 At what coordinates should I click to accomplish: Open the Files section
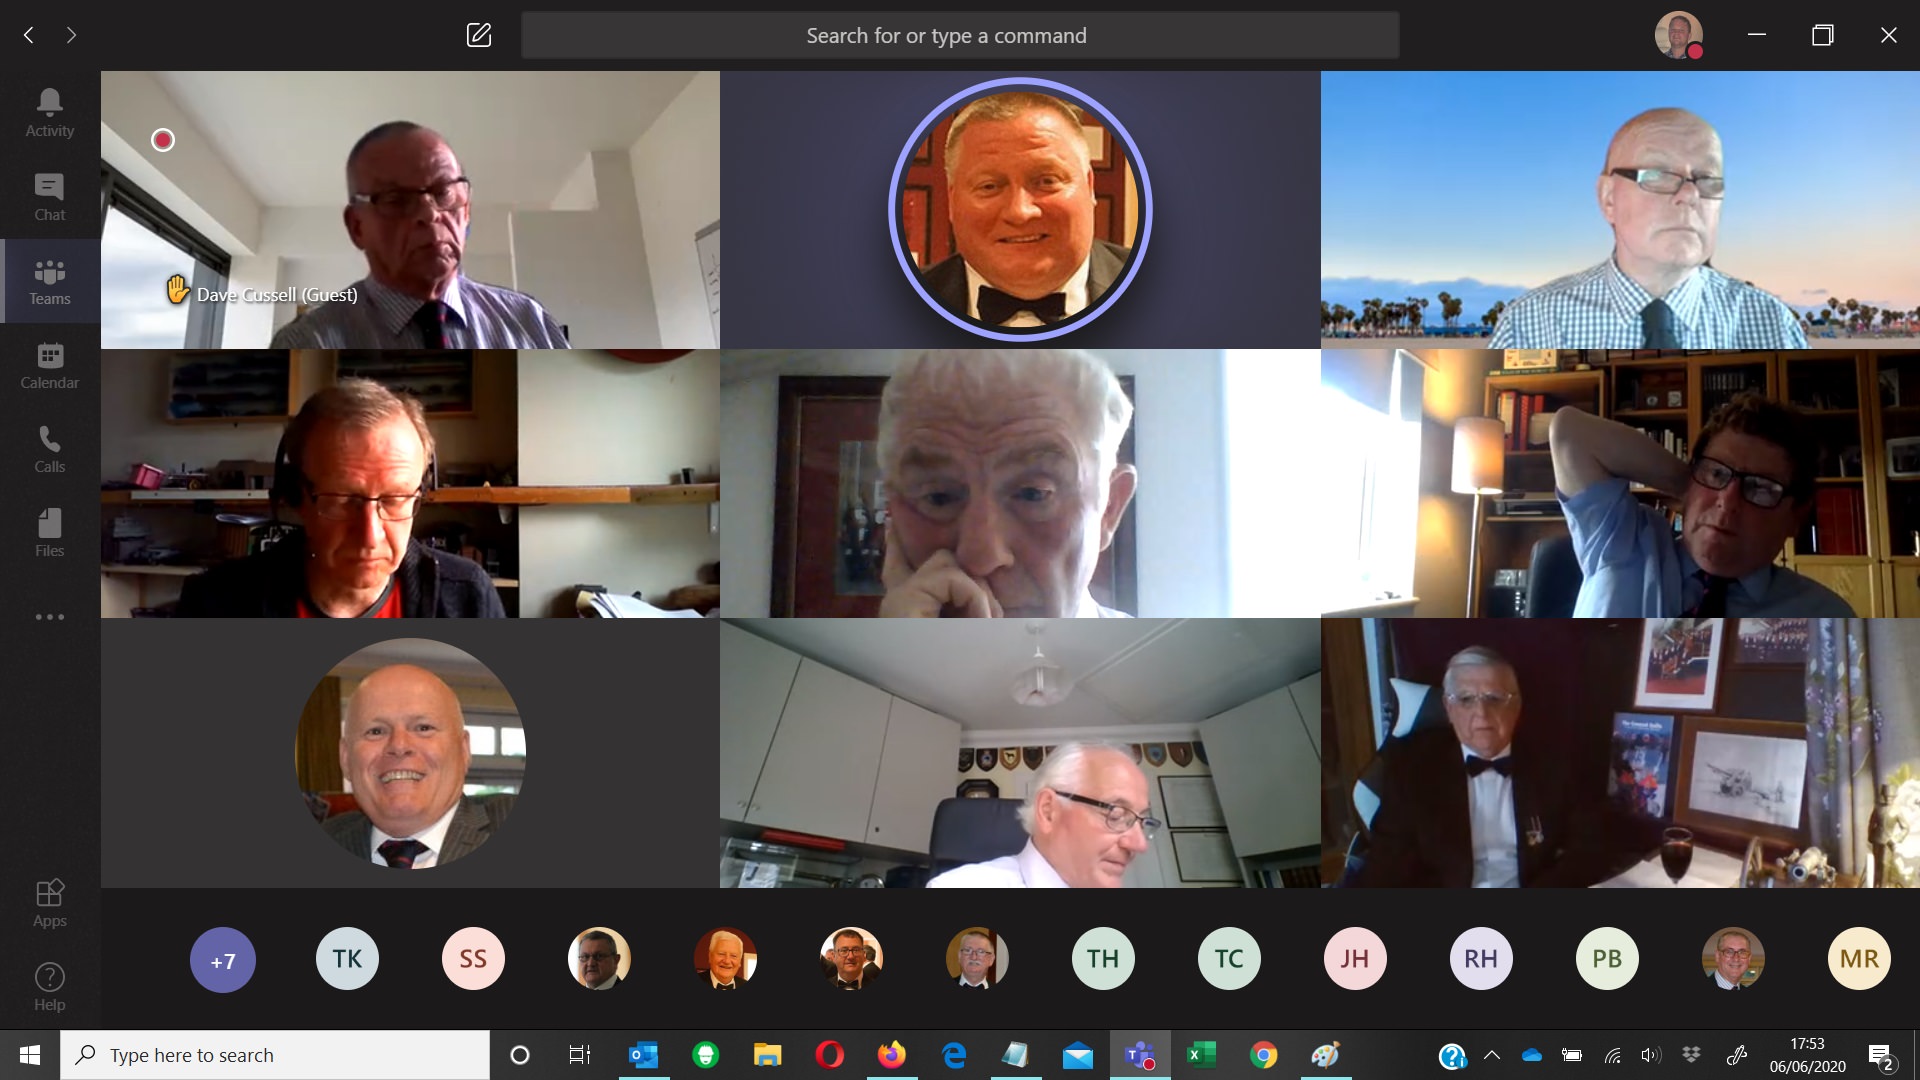click(49, 533)
